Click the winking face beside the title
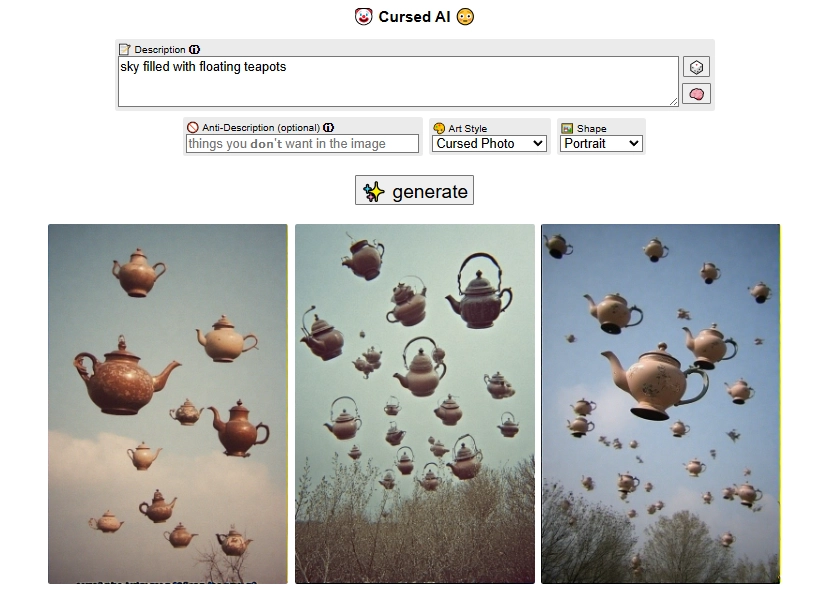The image size is (834, 592). point(464,16)
